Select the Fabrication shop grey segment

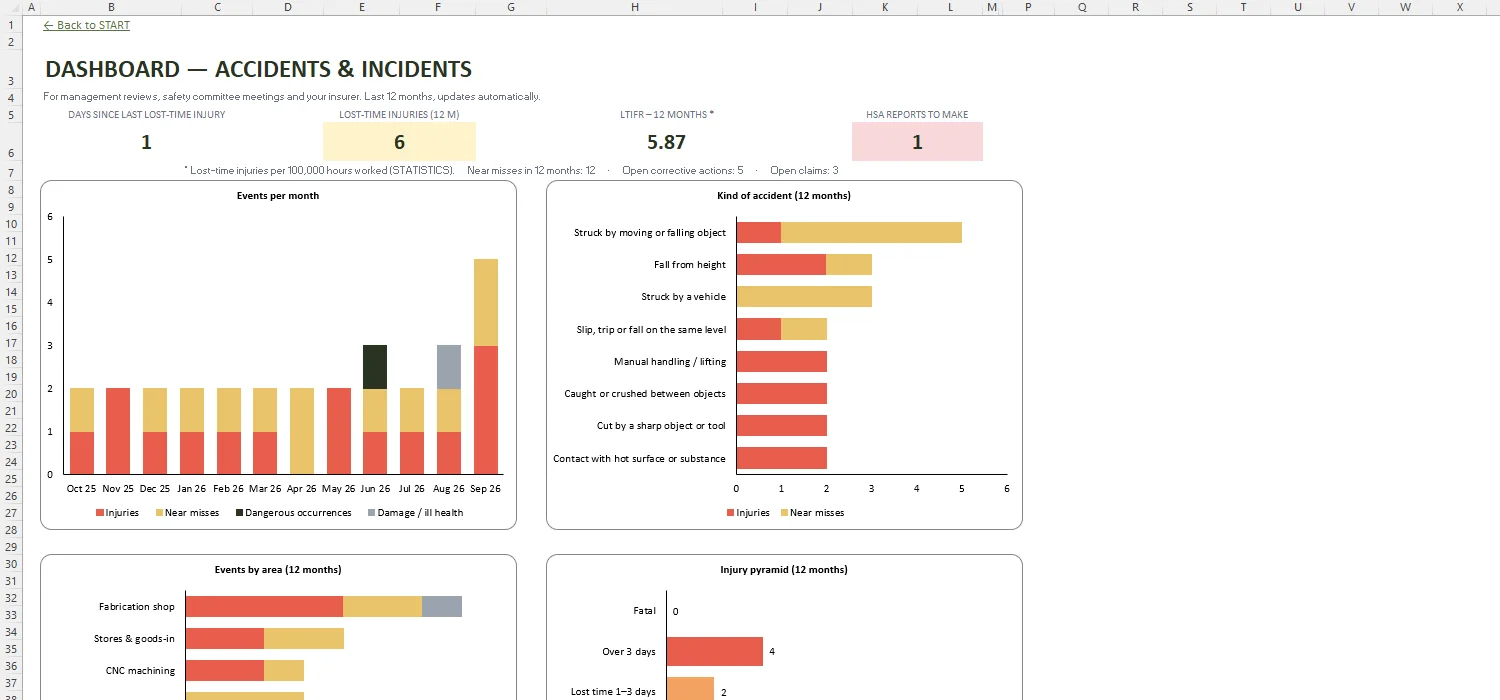coord(442,606)
